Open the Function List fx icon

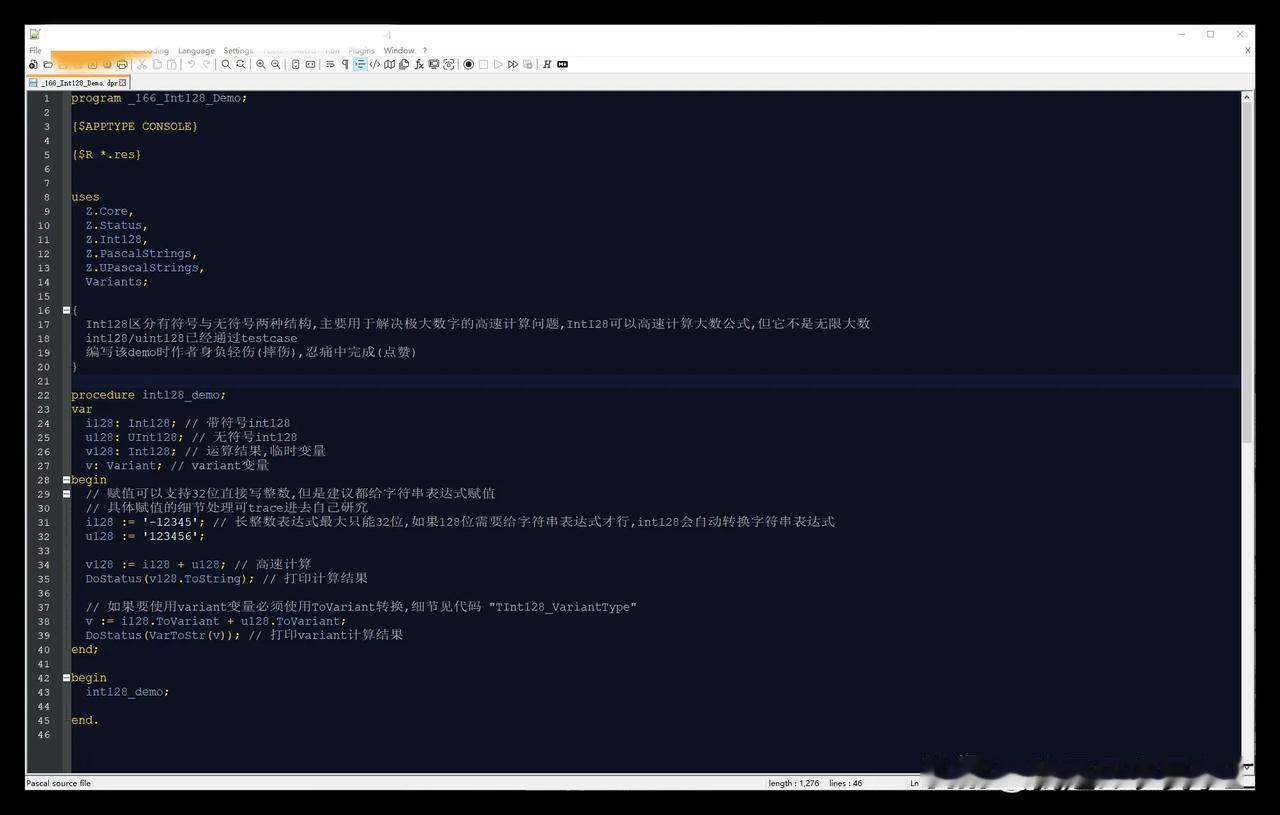click(x=419, y=64)
